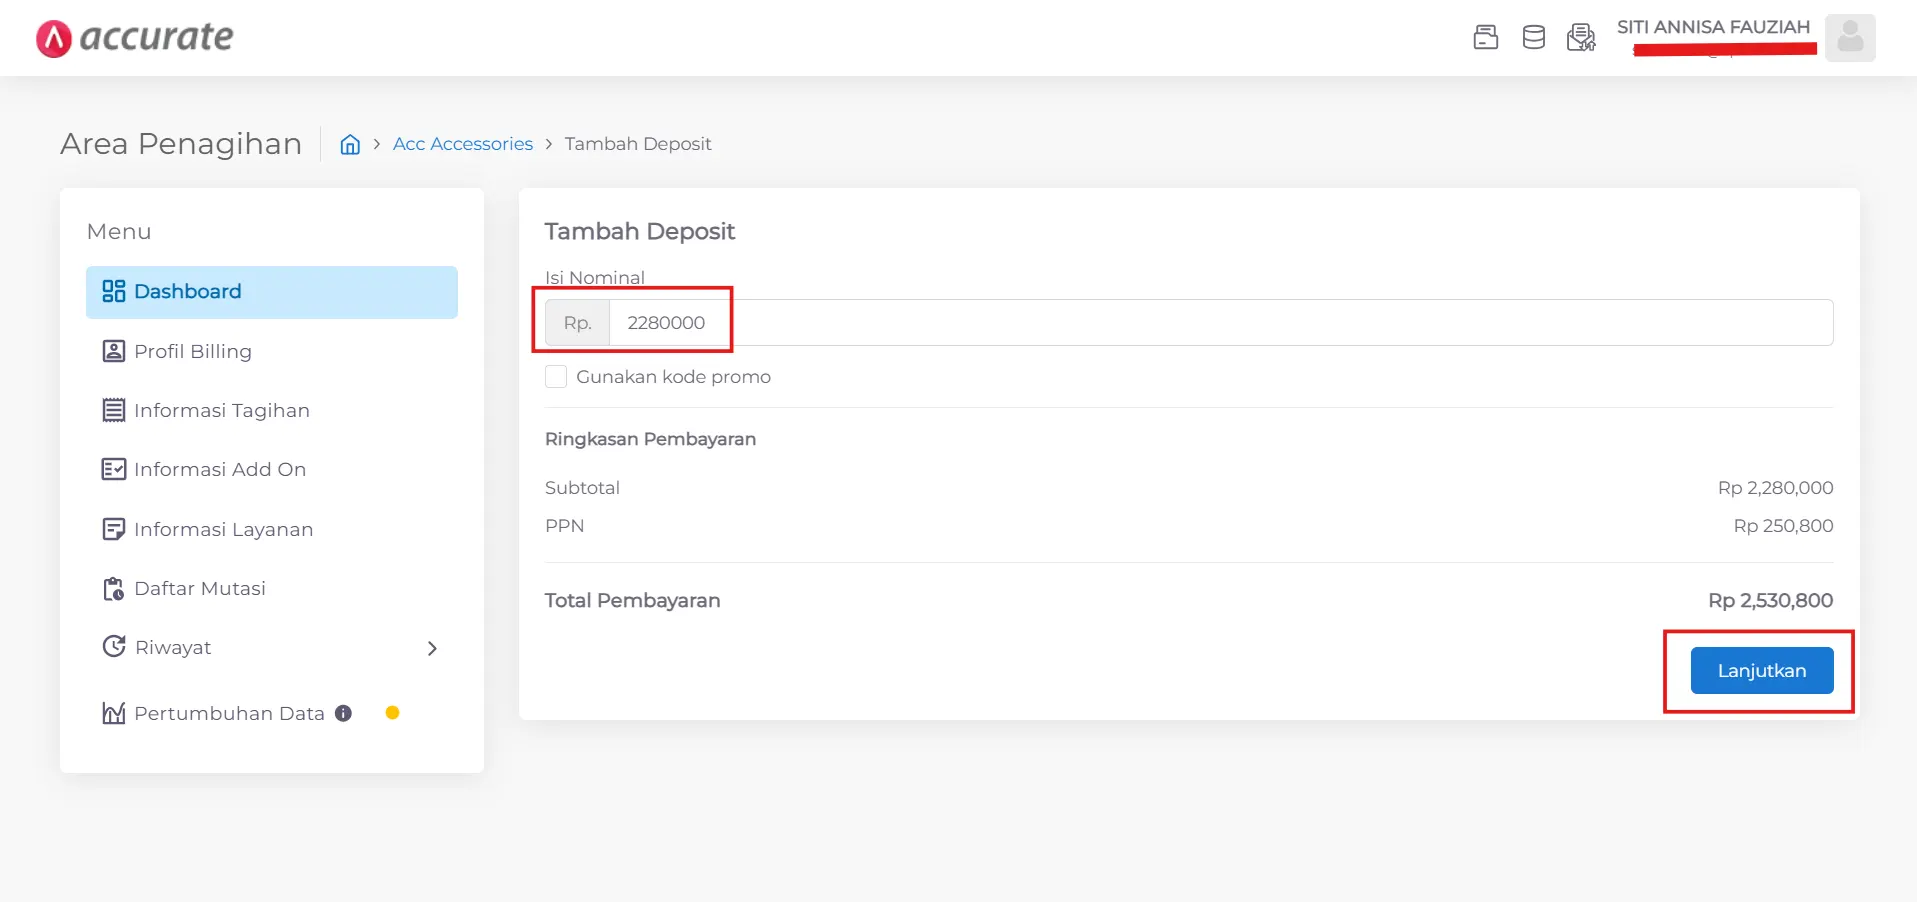Click the yellow status dot indicator
The image size is (1917, 902).
392,713
